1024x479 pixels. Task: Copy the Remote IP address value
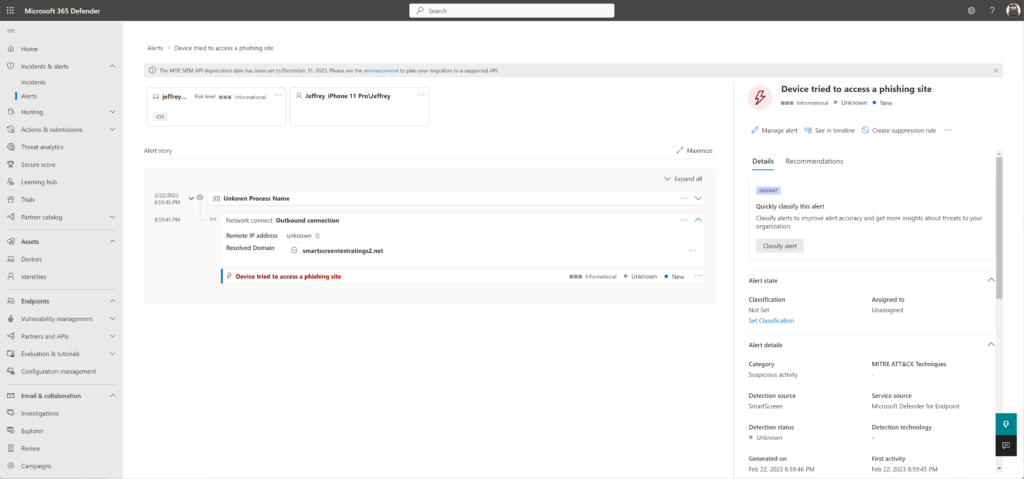tap(317, 235)
